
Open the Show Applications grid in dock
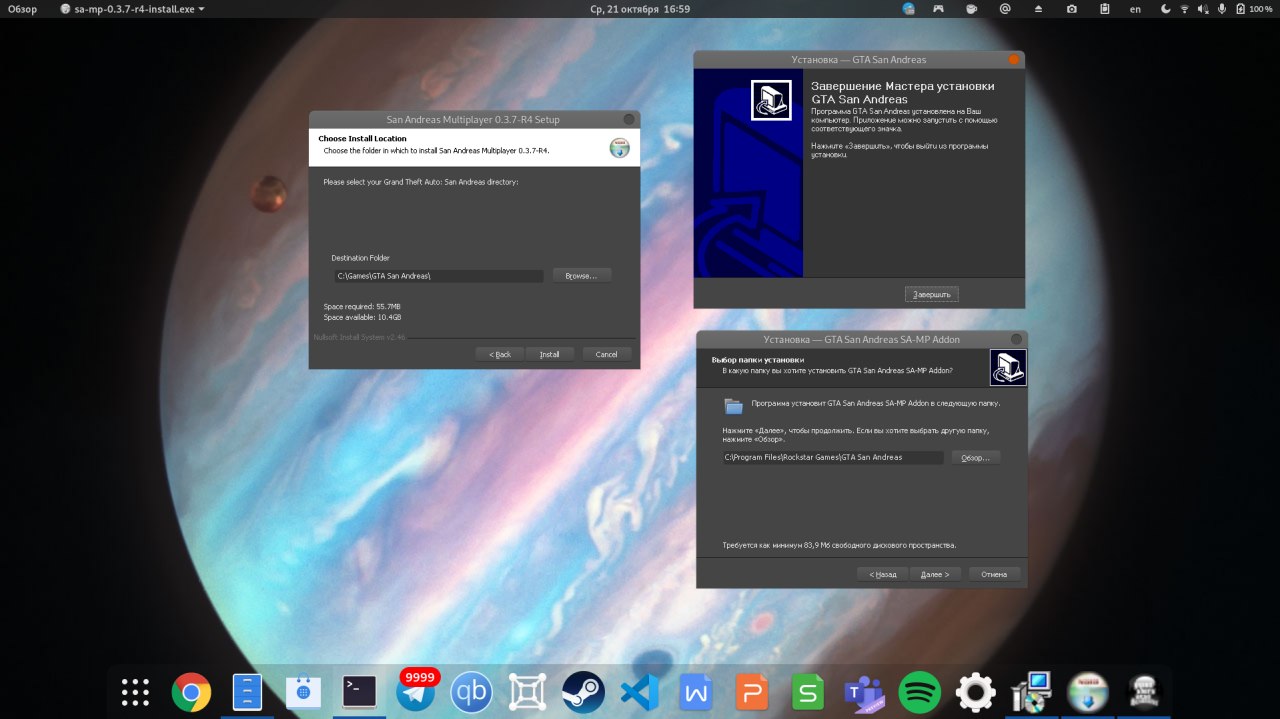(x=135, y=692)
